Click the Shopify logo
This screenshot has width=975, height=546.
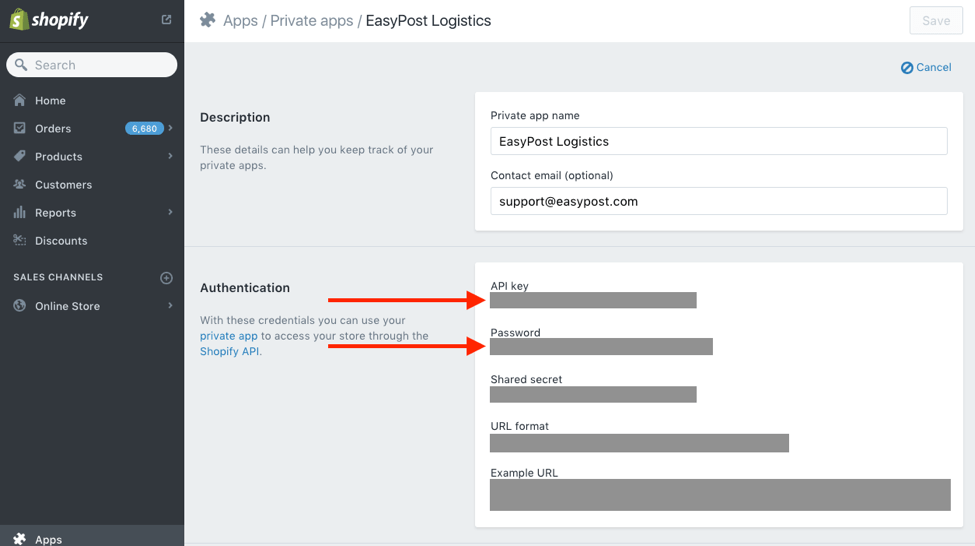click(x=49, y=19)
